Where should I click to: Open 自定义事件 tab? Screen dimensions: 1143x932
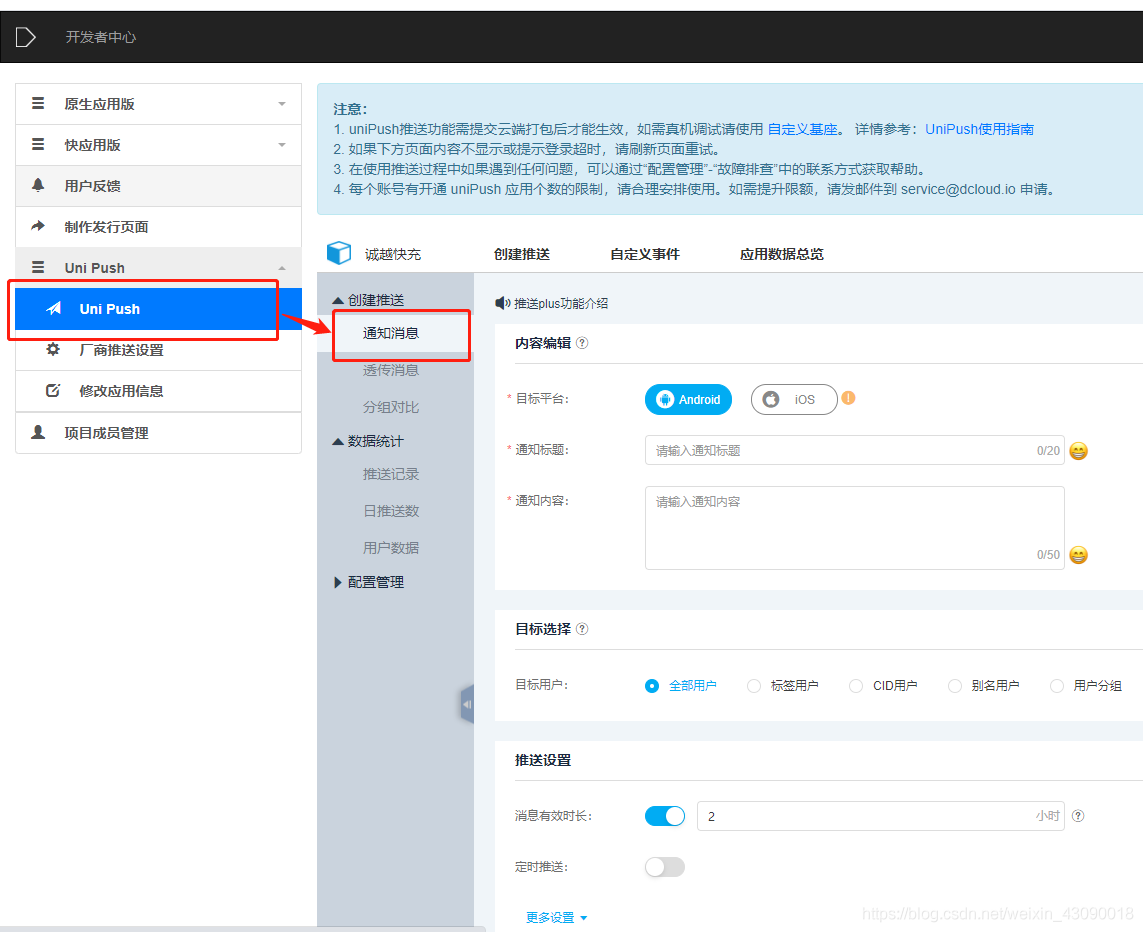point(645,254)
